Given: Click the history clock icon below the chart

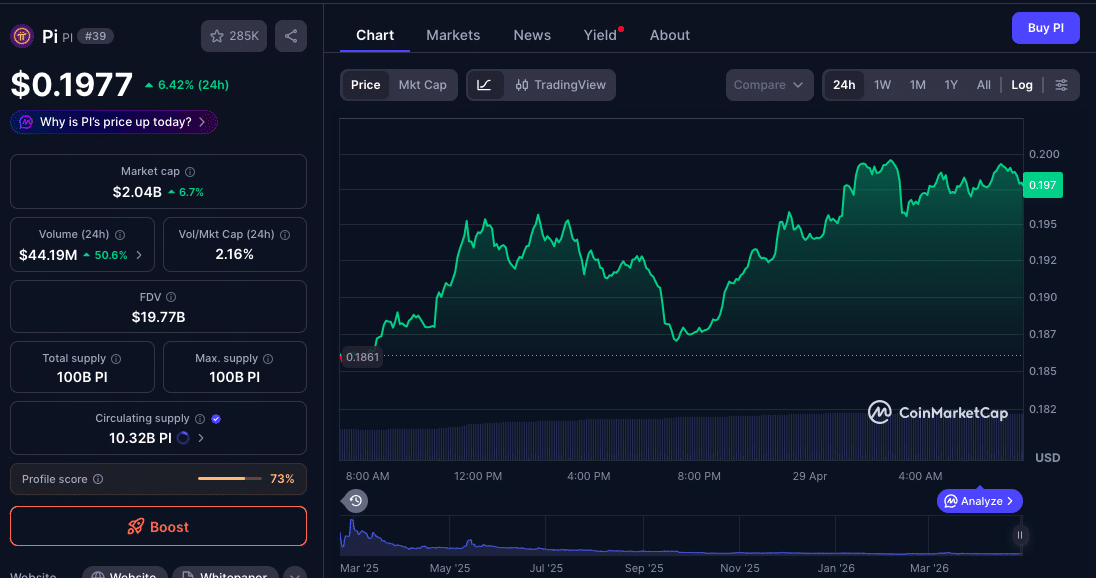Looking at the screenshot, I should pos(355,500).
